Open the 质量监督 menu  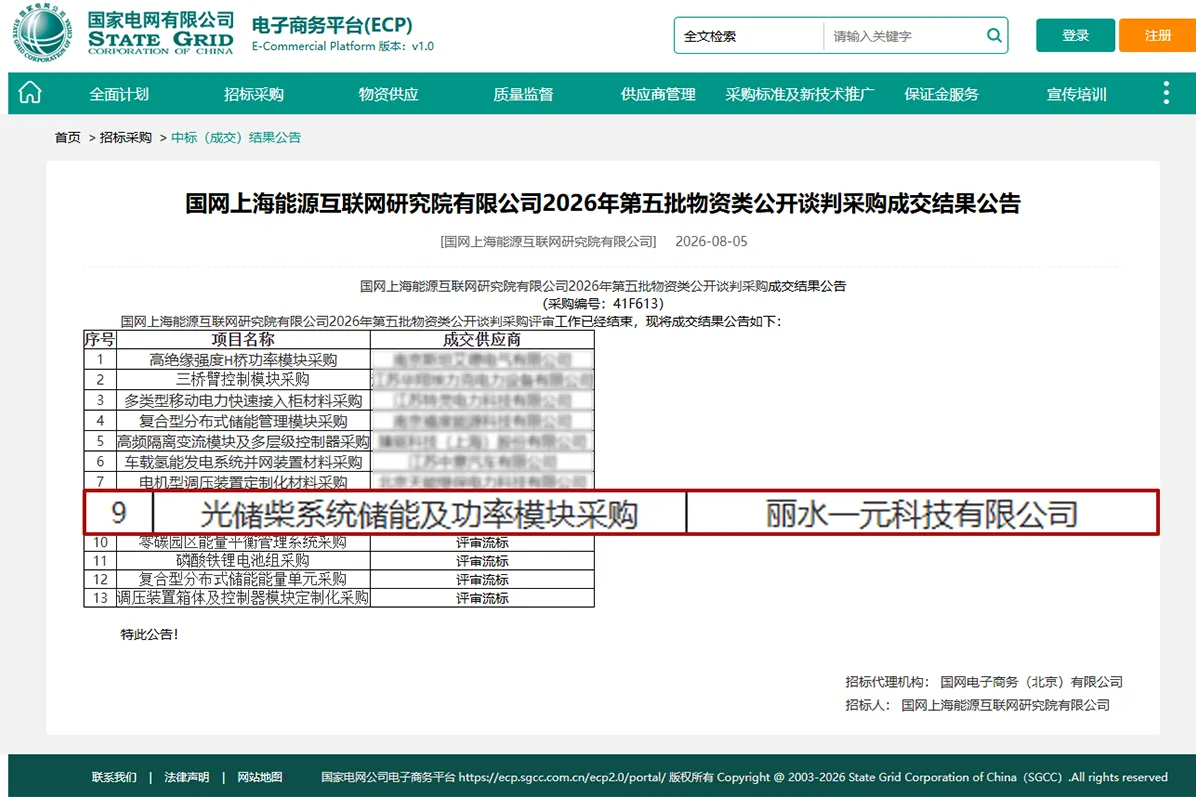523,94
